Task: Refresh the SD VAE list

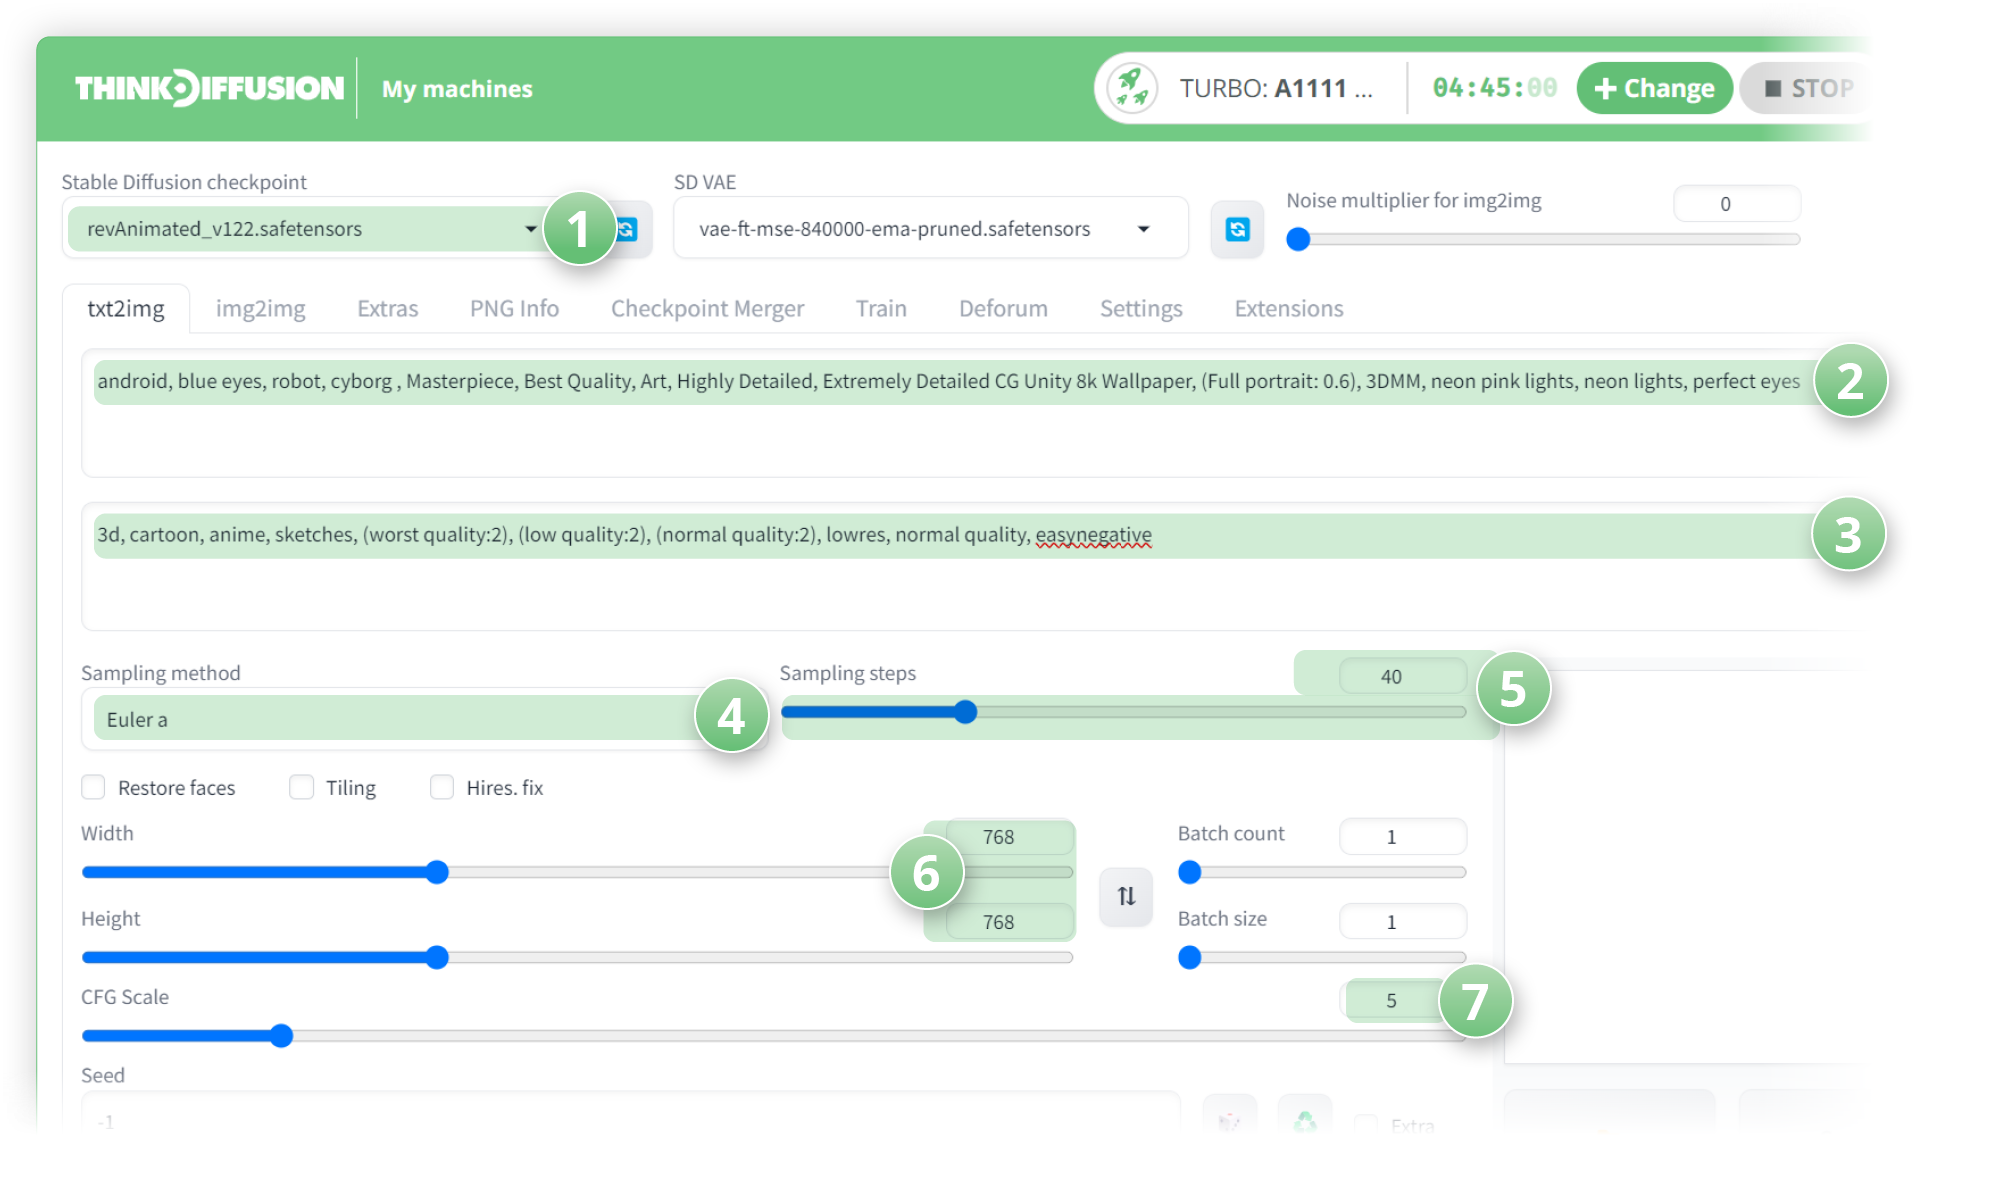Action: [x=1237, y=229]
